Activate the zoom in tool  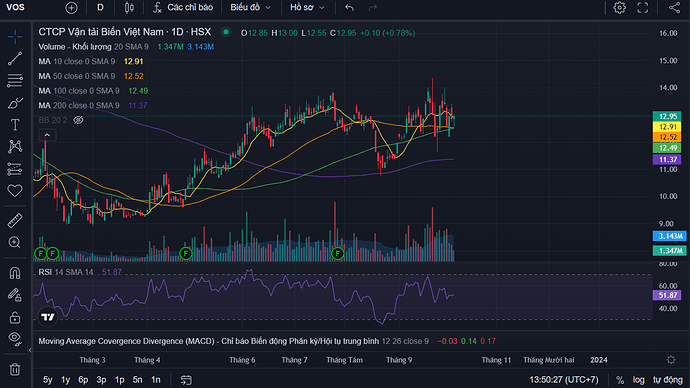(x=15, y=242)
